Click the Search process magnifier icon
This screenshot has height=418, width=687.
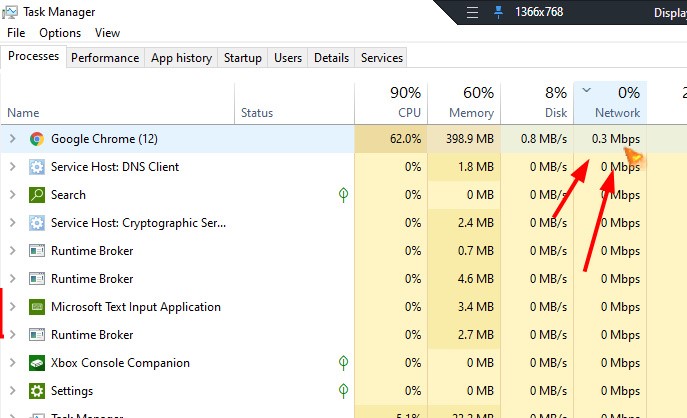[37, 195]
